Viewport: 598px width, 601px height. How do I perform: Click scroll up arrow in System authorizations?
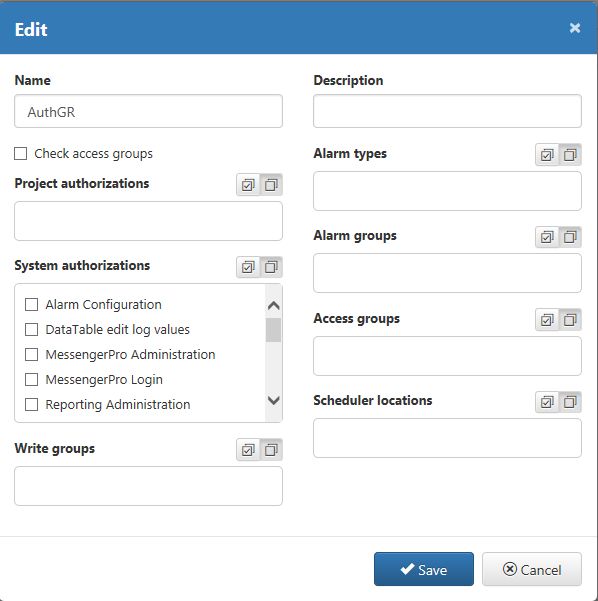click(x=274, y=305)
